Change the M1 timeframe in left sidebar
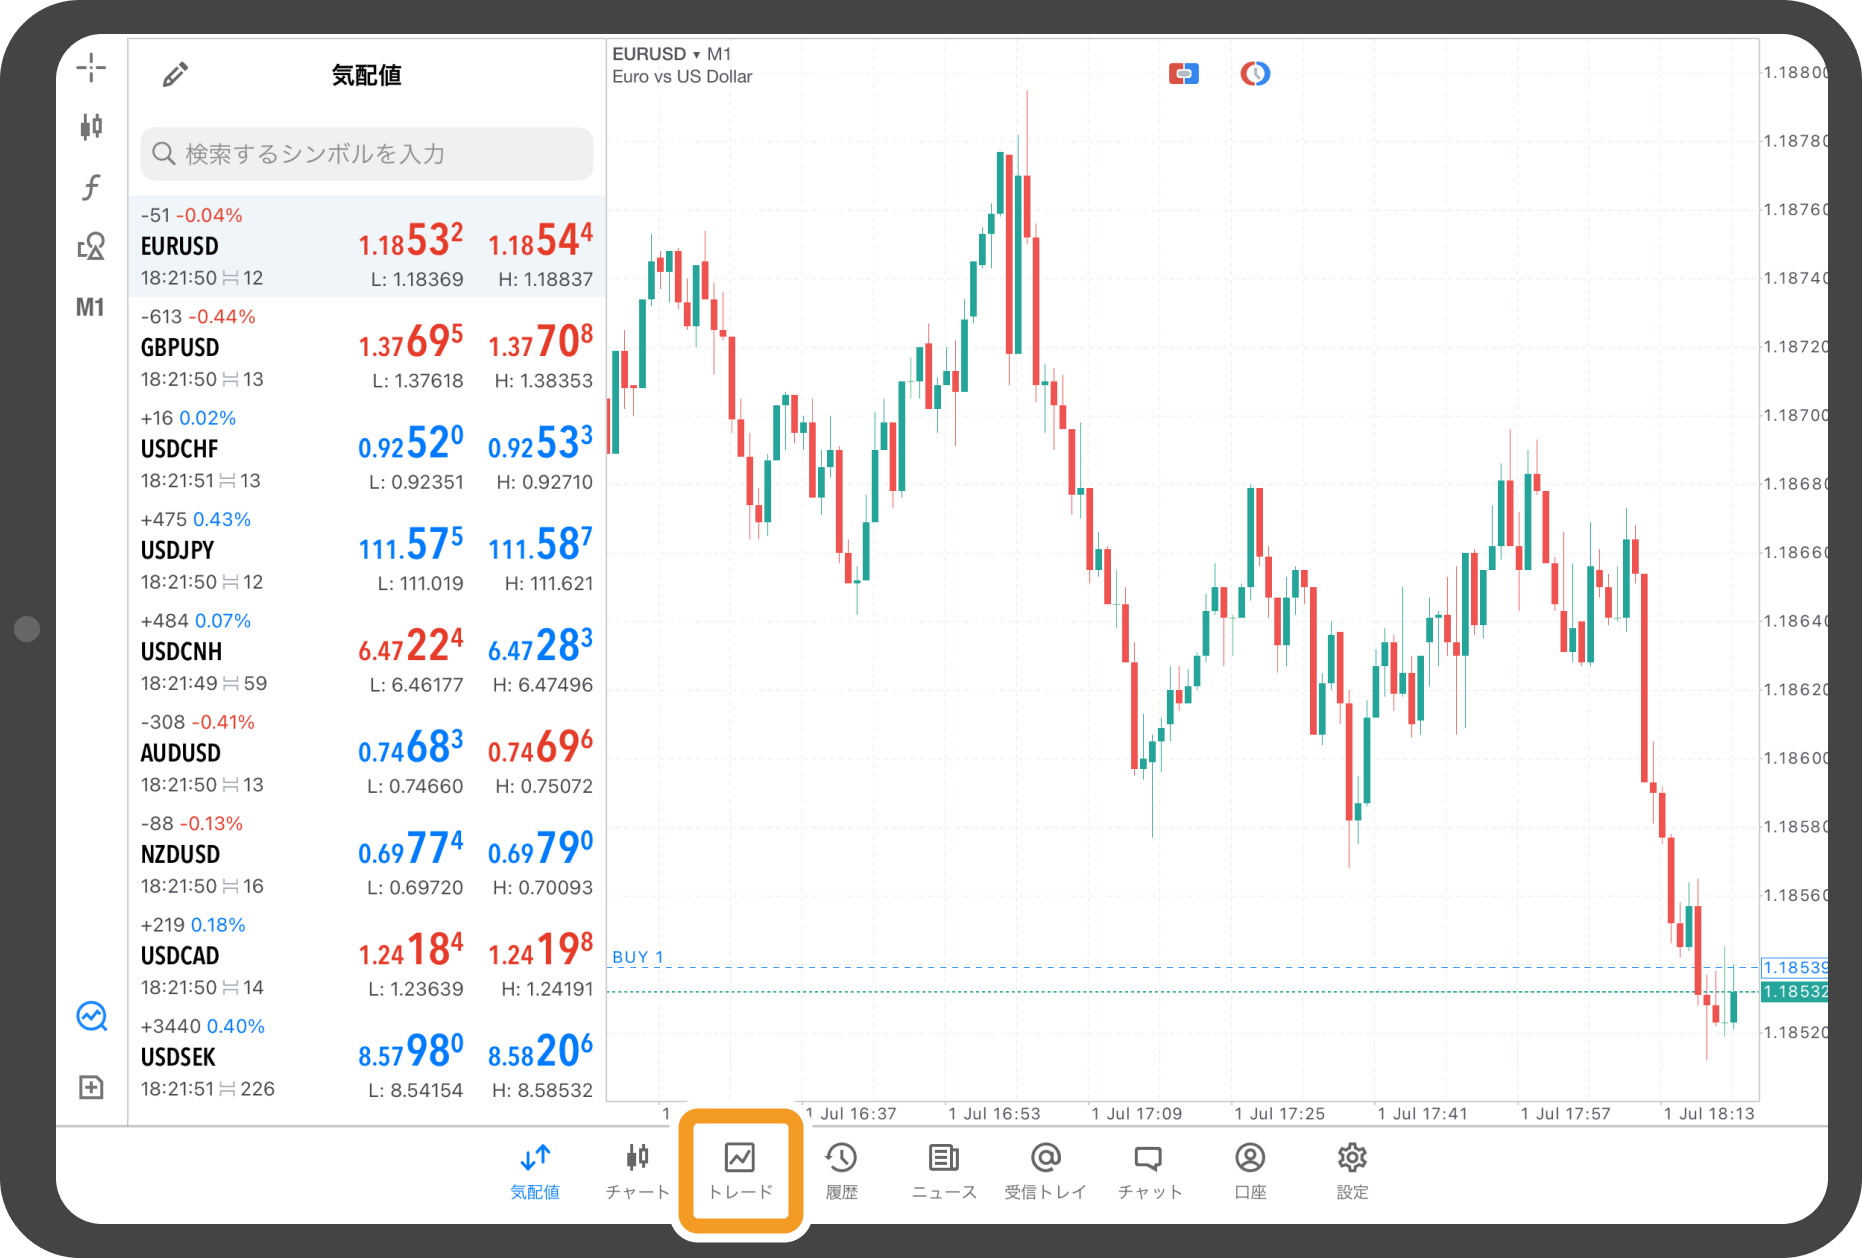The height and width of the screenshot is (1258, 1862). coord(91,307)
